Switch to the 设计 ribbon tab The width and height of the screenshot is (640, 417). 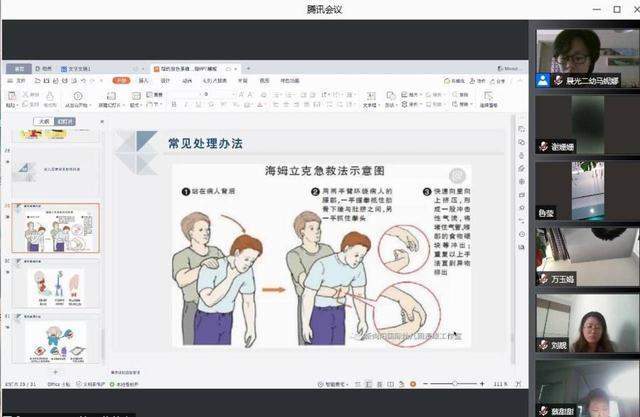(x=165, y=80)
